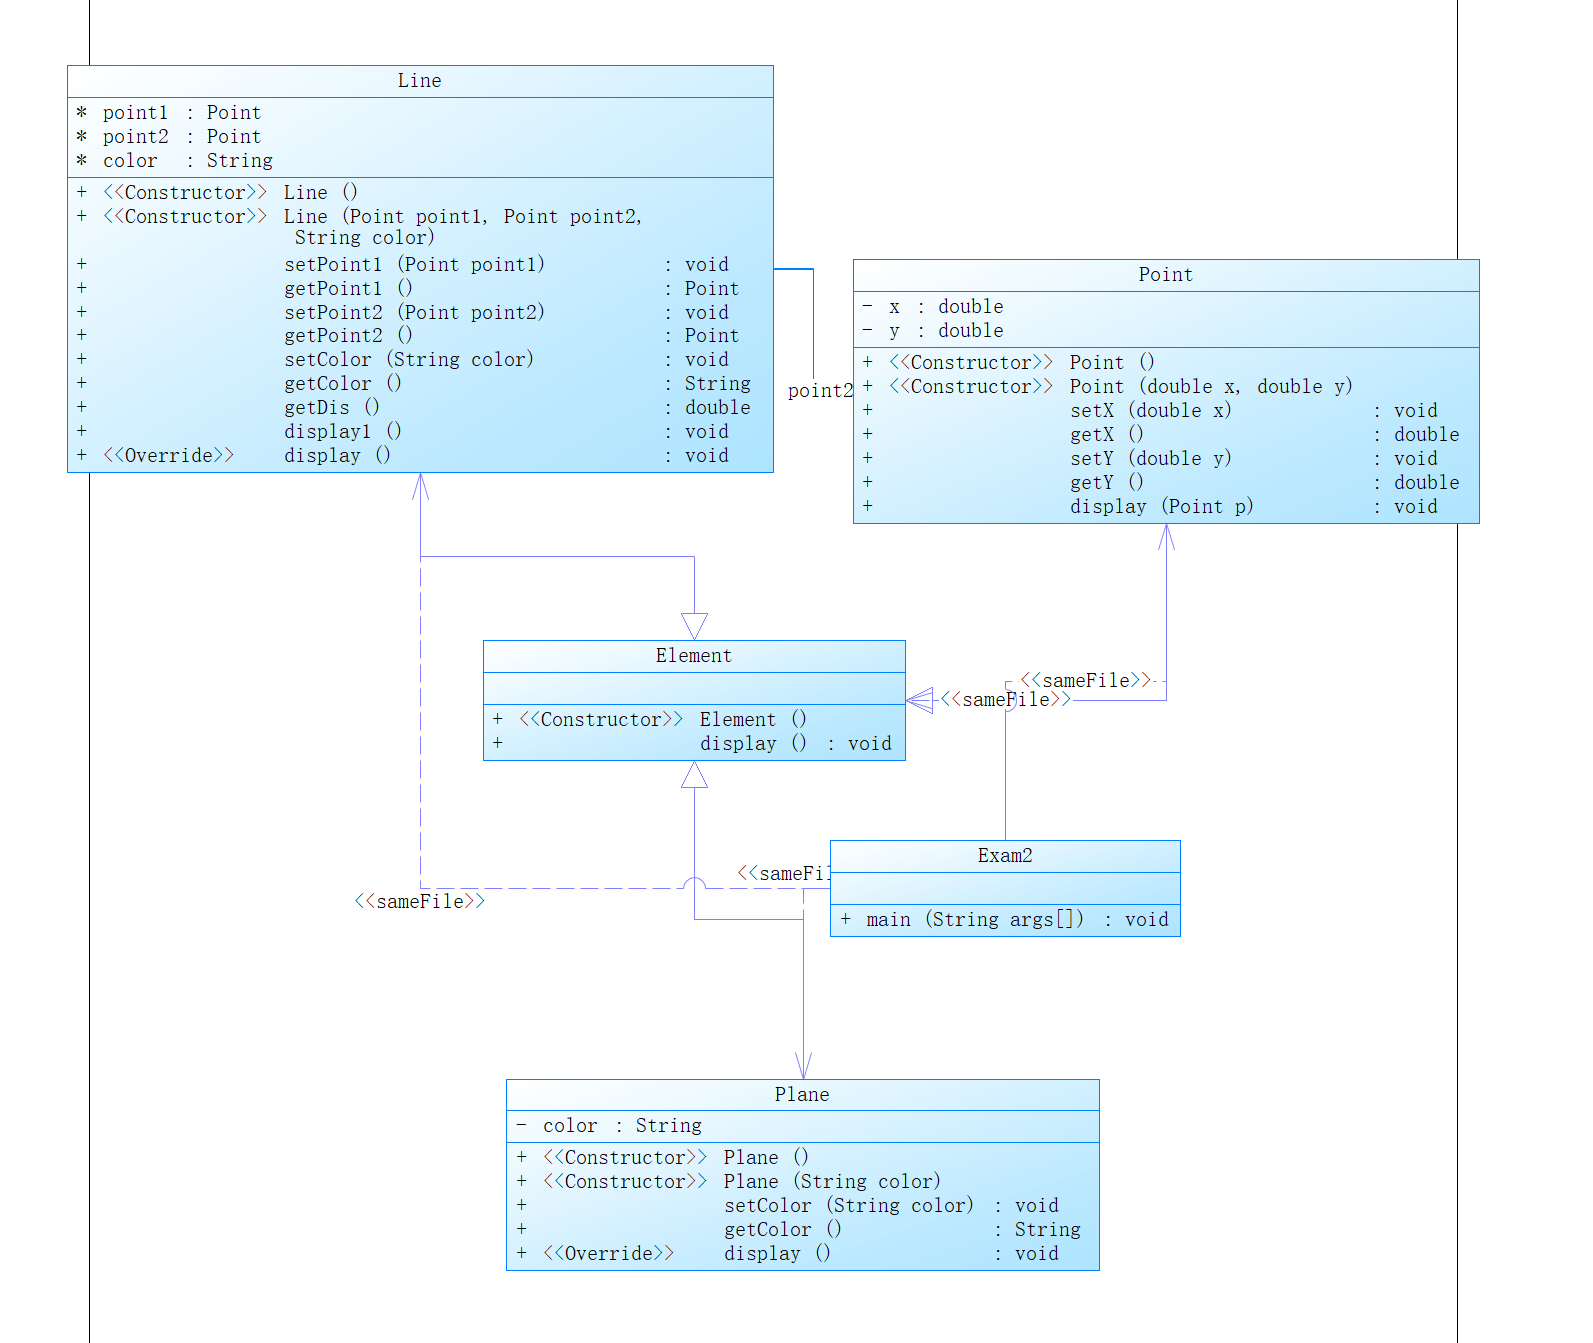The width and height of the screenshot is (1593, 1343).
Task: Click the Point class title
Action: click(1165, 275)
